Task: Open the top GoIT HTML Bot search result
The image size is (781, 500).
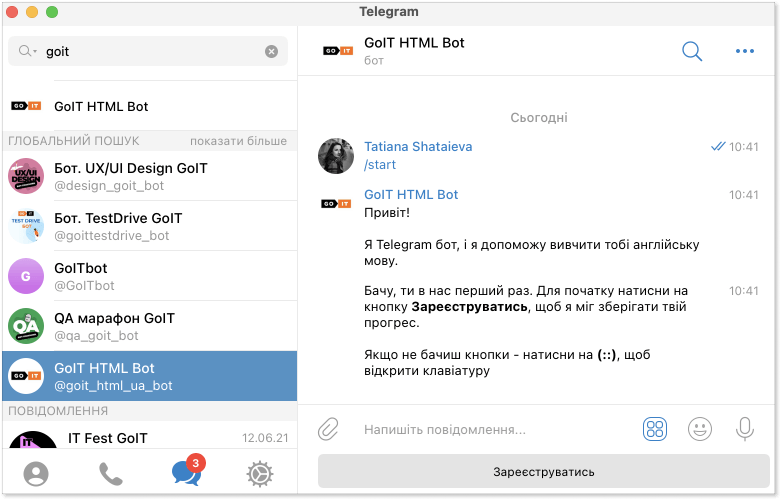Action: pyautogui.click(x=149, y=106)
